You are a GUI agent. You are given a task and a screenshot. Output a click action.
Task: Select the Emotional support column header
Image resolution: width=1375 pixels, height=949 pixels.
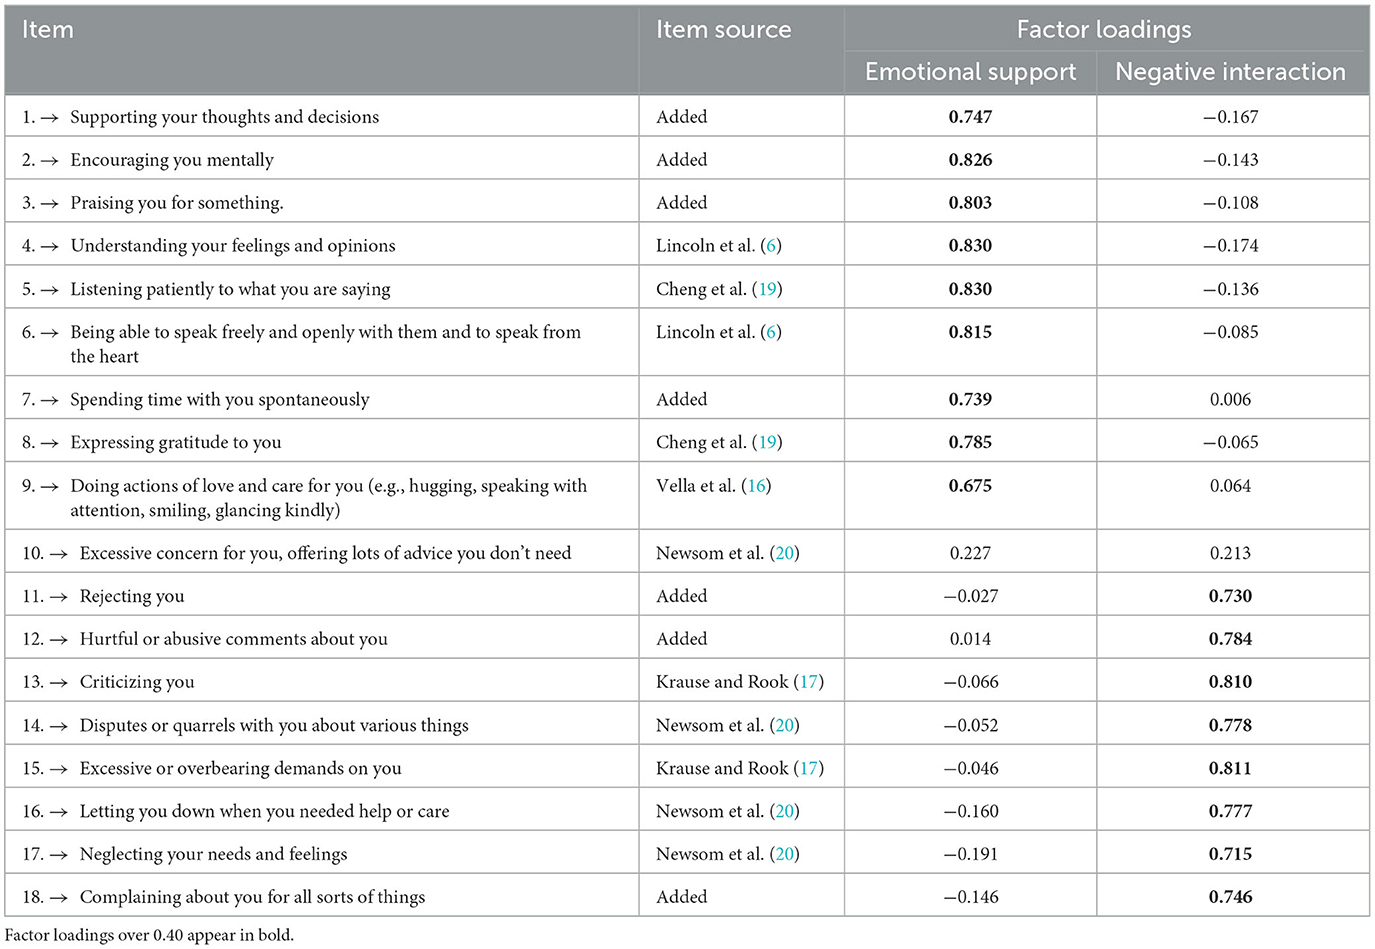pyautogui.click(x=970, y=72)
